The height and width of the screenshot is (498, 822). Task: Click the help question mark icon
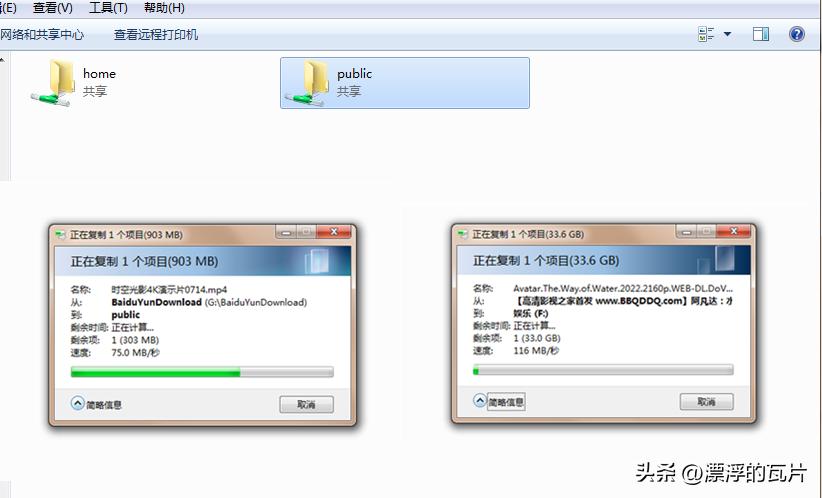tap(796, 34)
